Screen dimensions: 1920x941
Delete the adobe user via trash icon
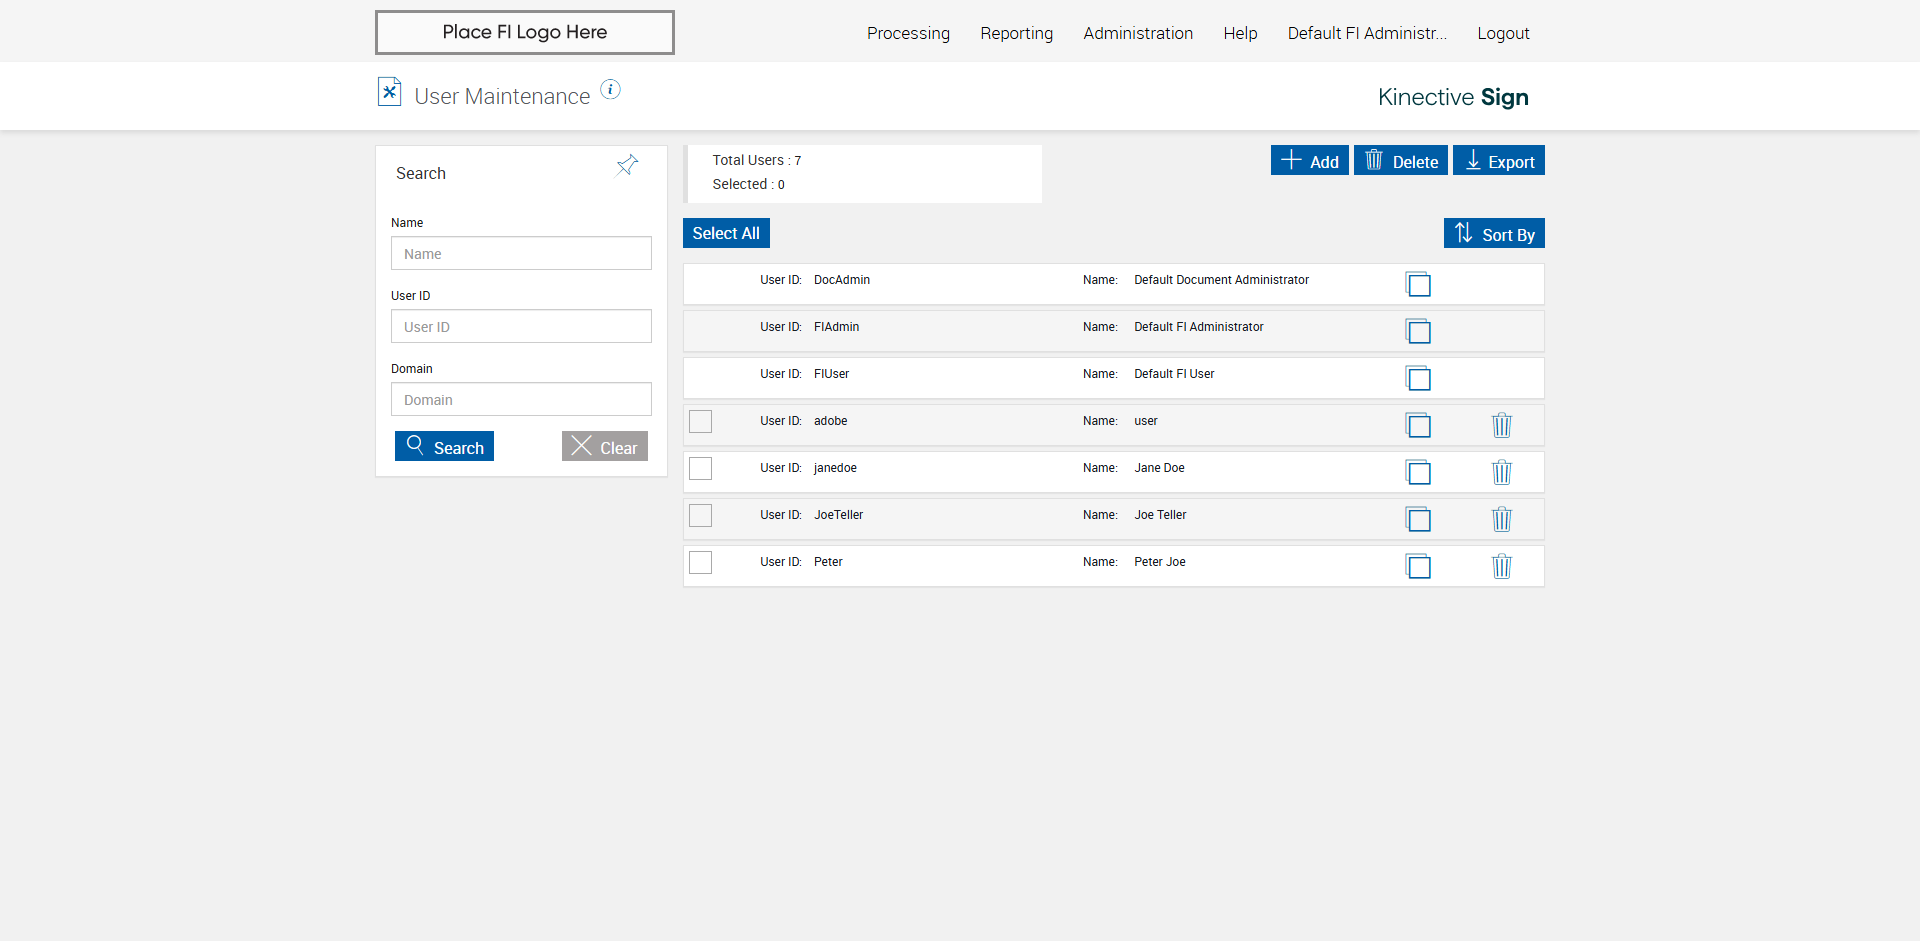(1501, 425)
